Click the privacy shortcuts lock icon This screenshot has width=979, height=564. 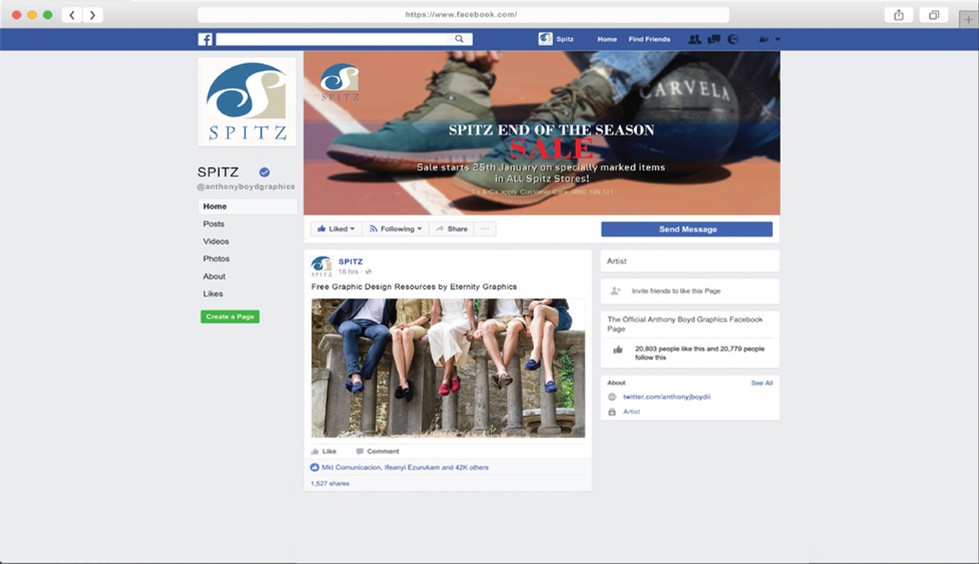click(763, 39)
